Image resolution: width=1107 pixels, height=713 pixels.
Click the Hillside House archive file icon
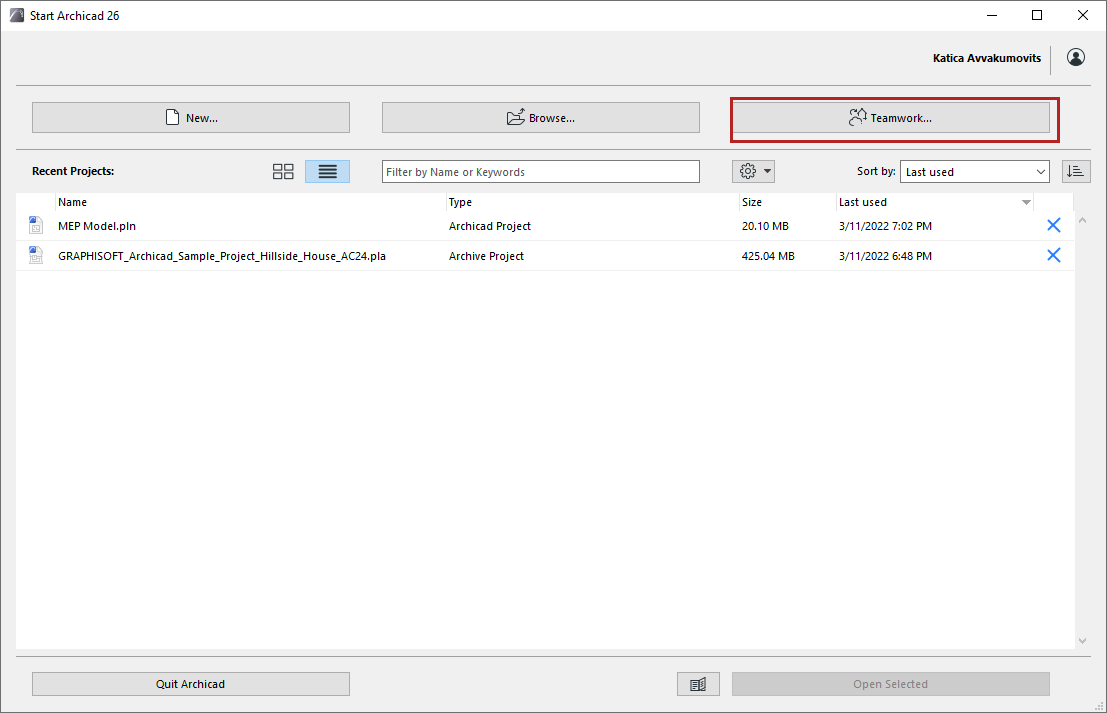(36, 255)
